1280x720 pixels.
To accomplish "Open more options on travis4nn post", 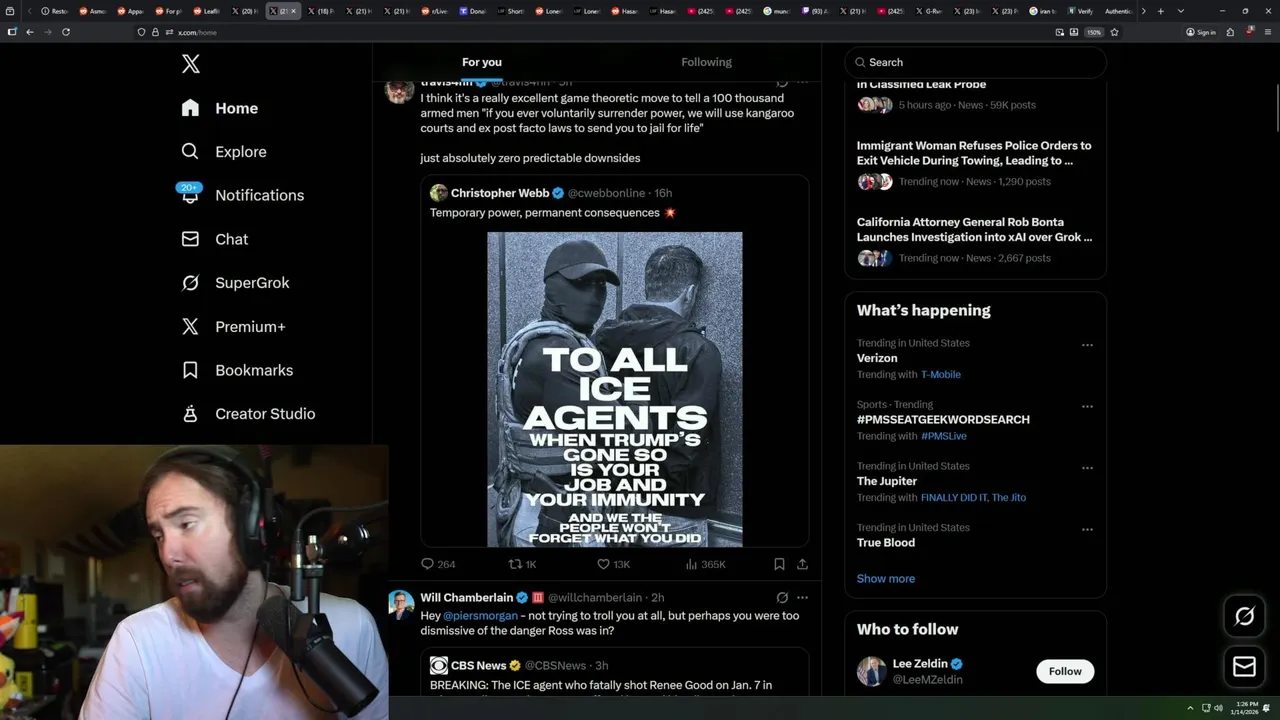I will click(802, 82).
